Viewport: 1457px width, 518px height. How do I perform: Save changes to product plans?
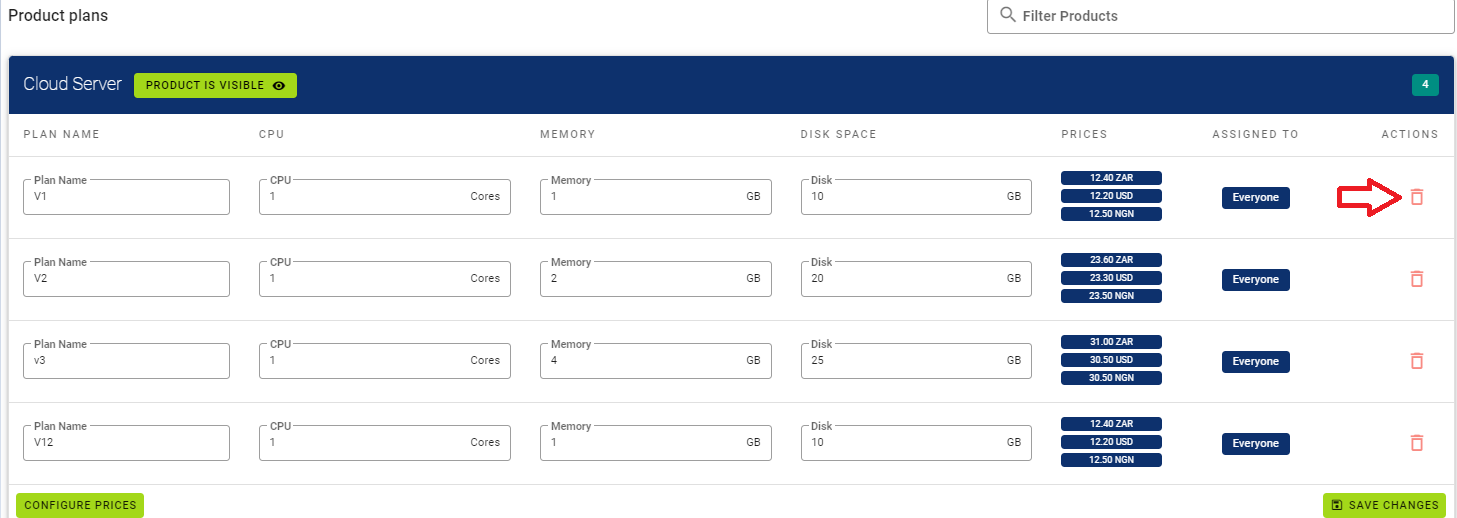click(x=1384, y=505)
